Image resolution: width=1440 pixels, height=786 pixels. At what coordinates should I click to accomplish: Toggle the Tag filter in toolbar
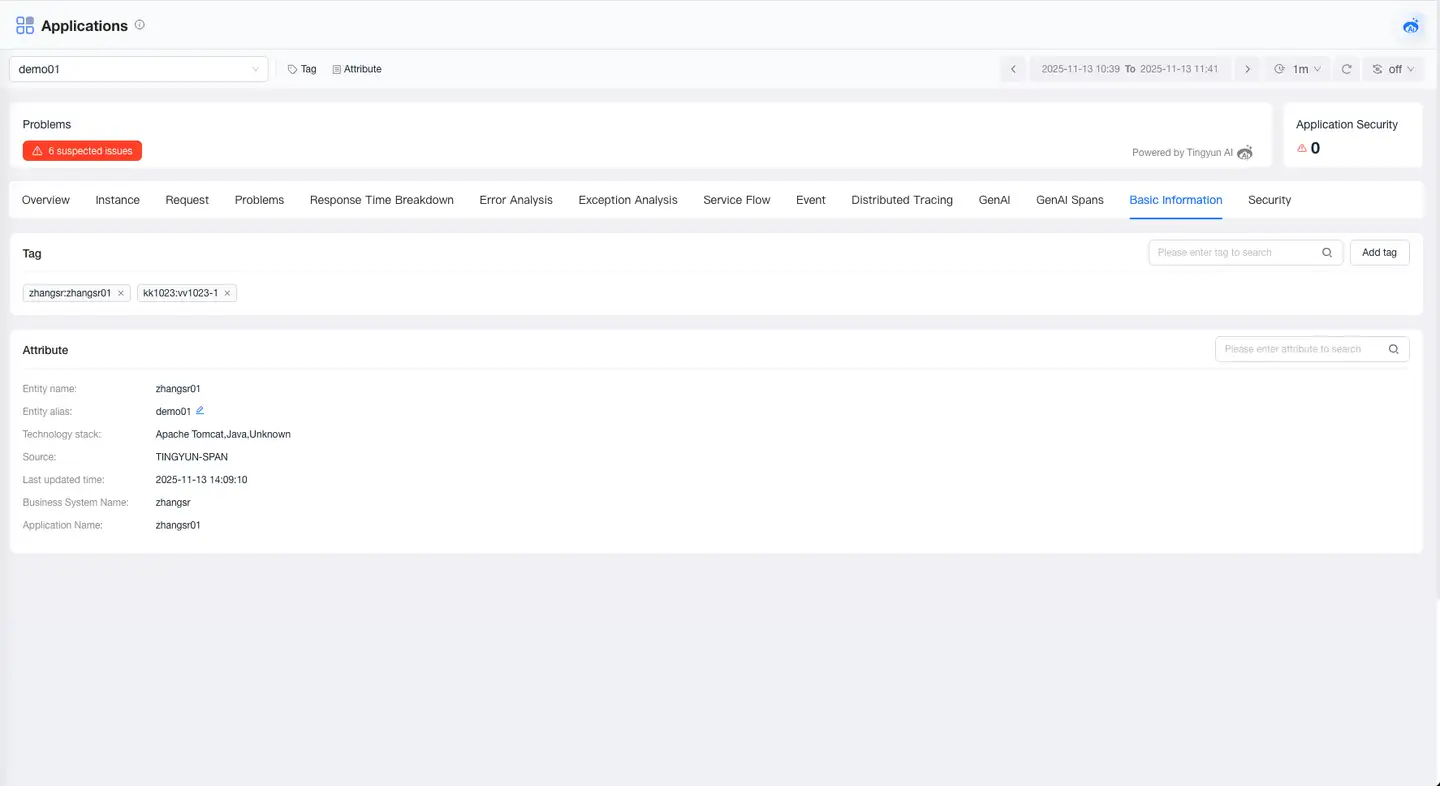[x=302, y=69]
